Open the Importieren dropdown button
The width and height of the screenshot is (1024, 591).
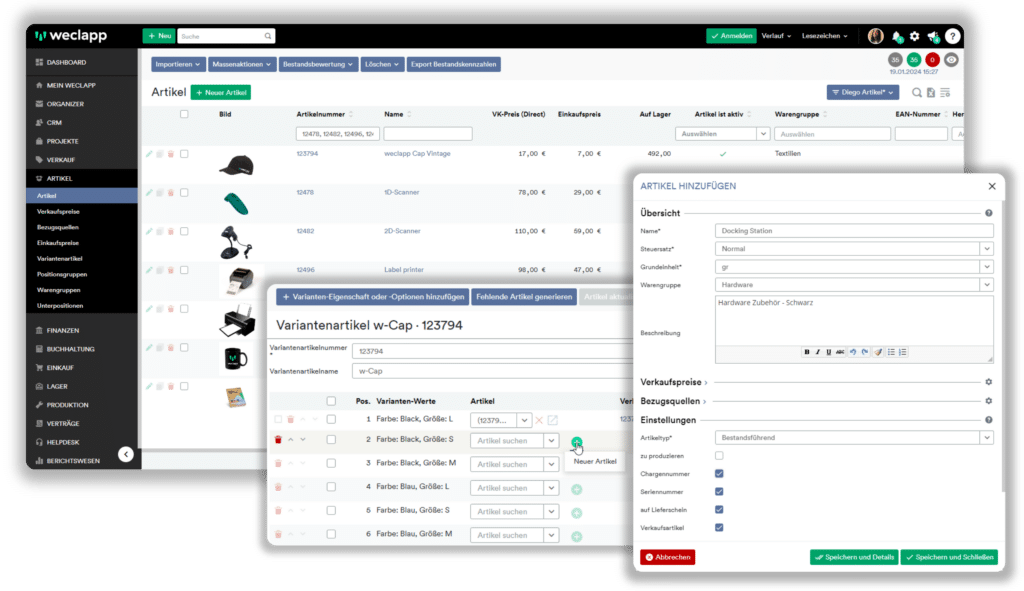tap(178, 64)
